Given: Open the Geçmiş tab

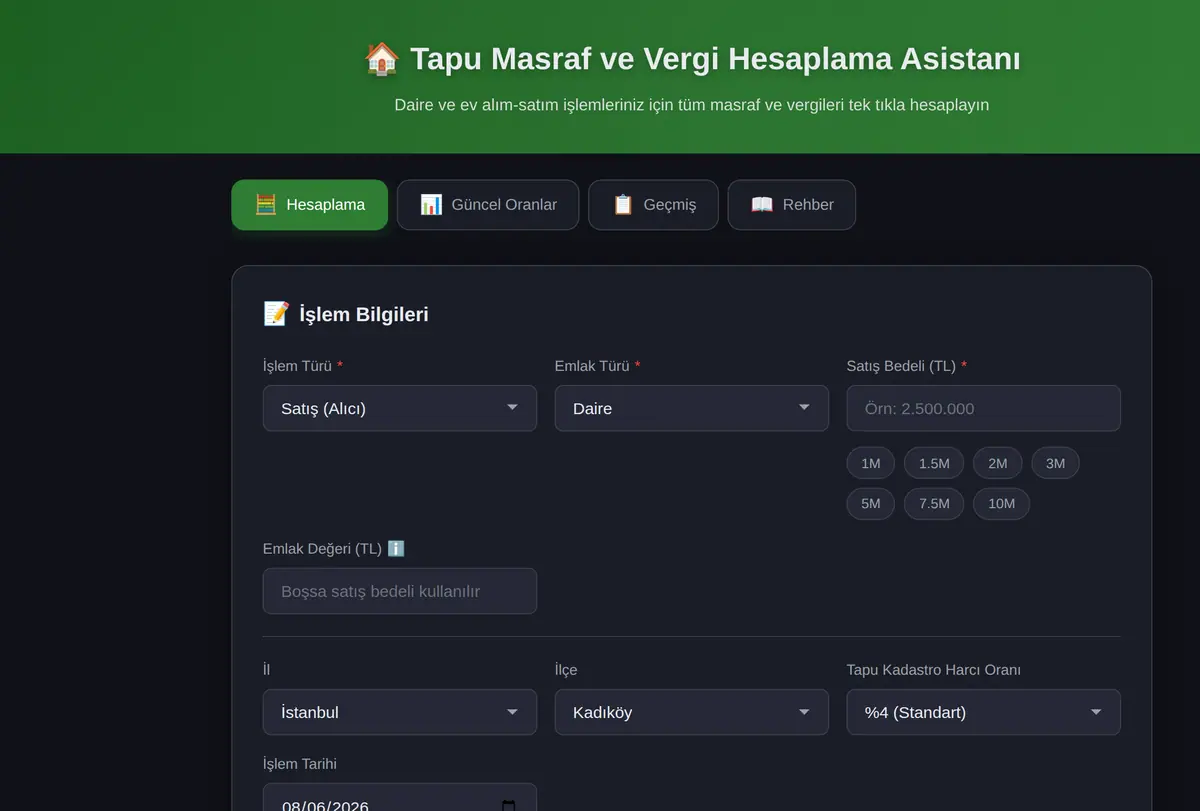Looking at the screenshot, I should click(653, 205).
